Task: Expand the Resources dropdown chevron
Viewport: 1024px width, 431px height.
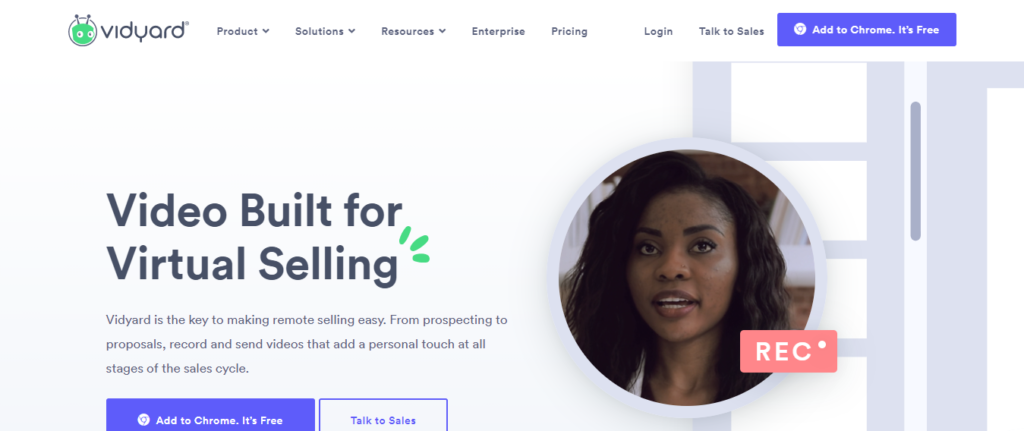Action: [442, 31]
